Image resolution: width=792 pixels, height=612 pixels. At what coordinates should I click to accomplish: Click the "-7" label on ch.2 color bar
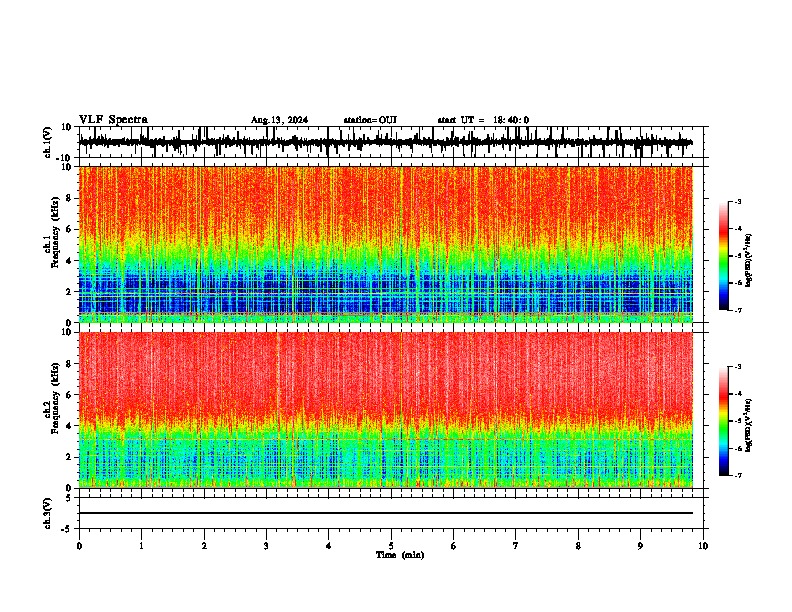click(738, 475)
